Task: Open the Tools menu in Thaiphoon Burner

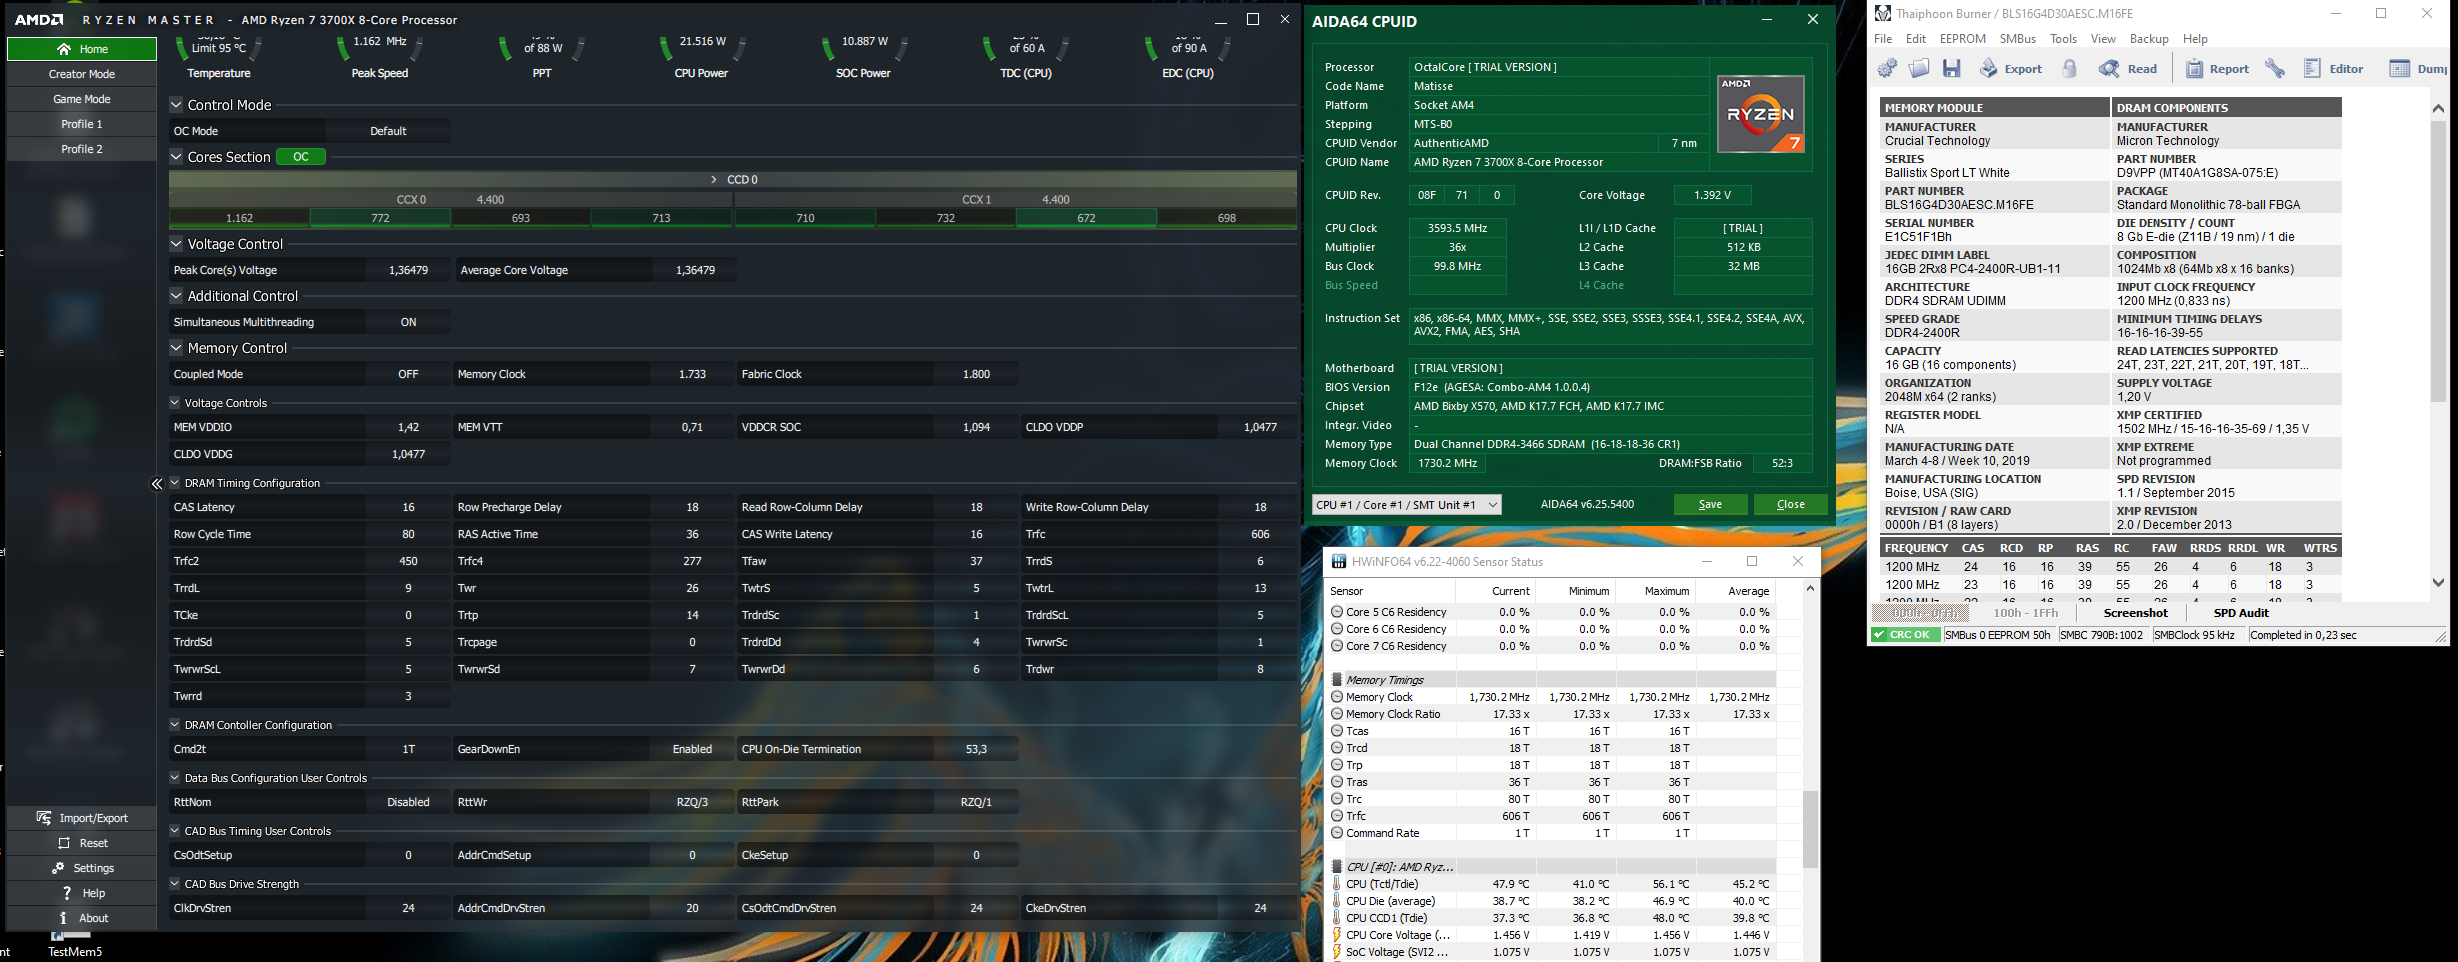Action: (2063, 39)
